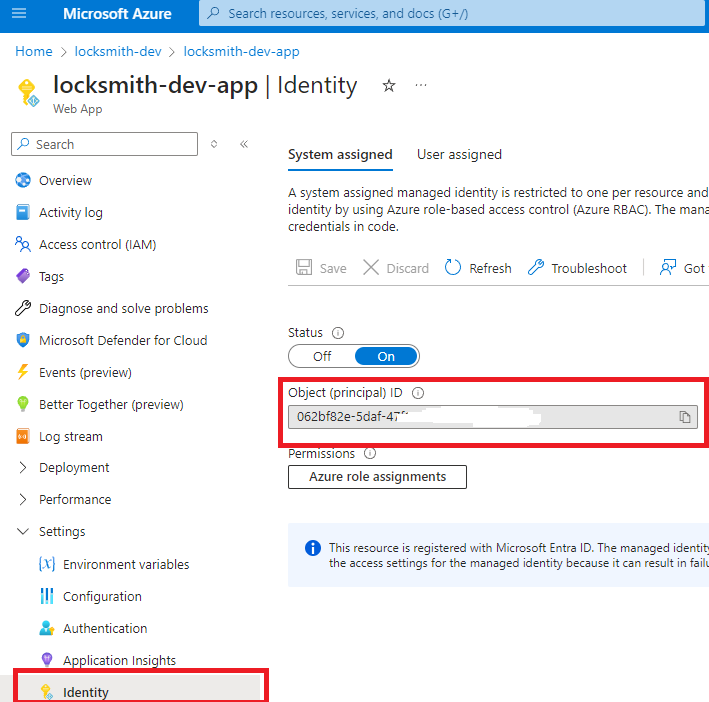Set Status toggle to On

[386, 356]
